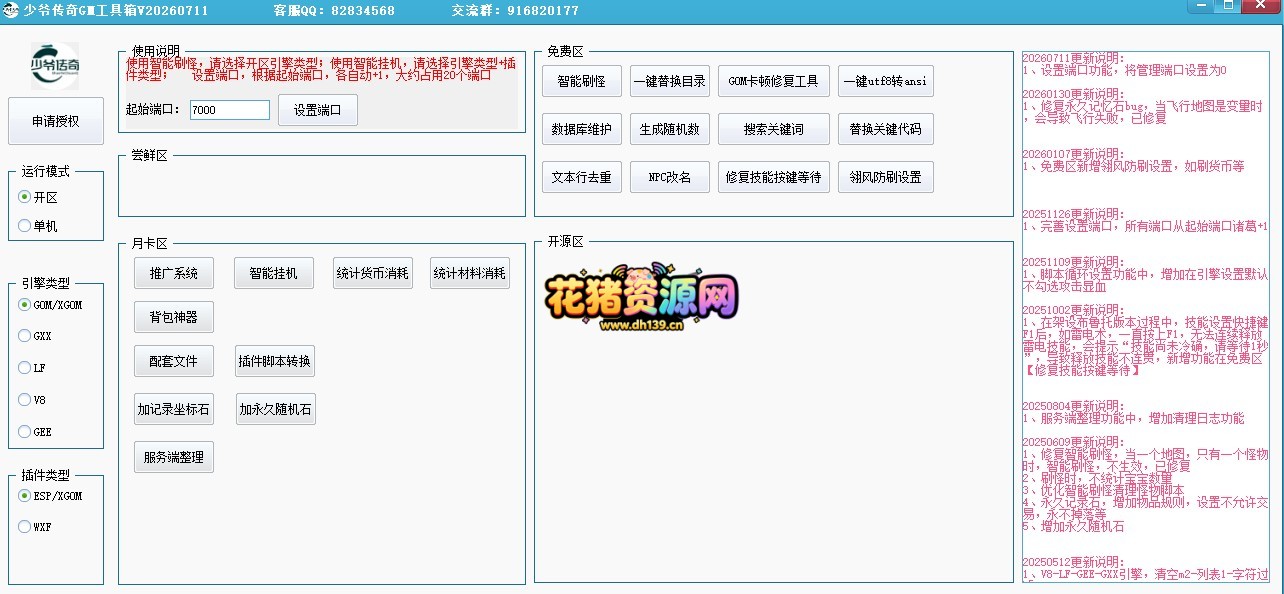
Task: Open 统计货币消耗
Action: pyautogui.click(x=373, y=273)
